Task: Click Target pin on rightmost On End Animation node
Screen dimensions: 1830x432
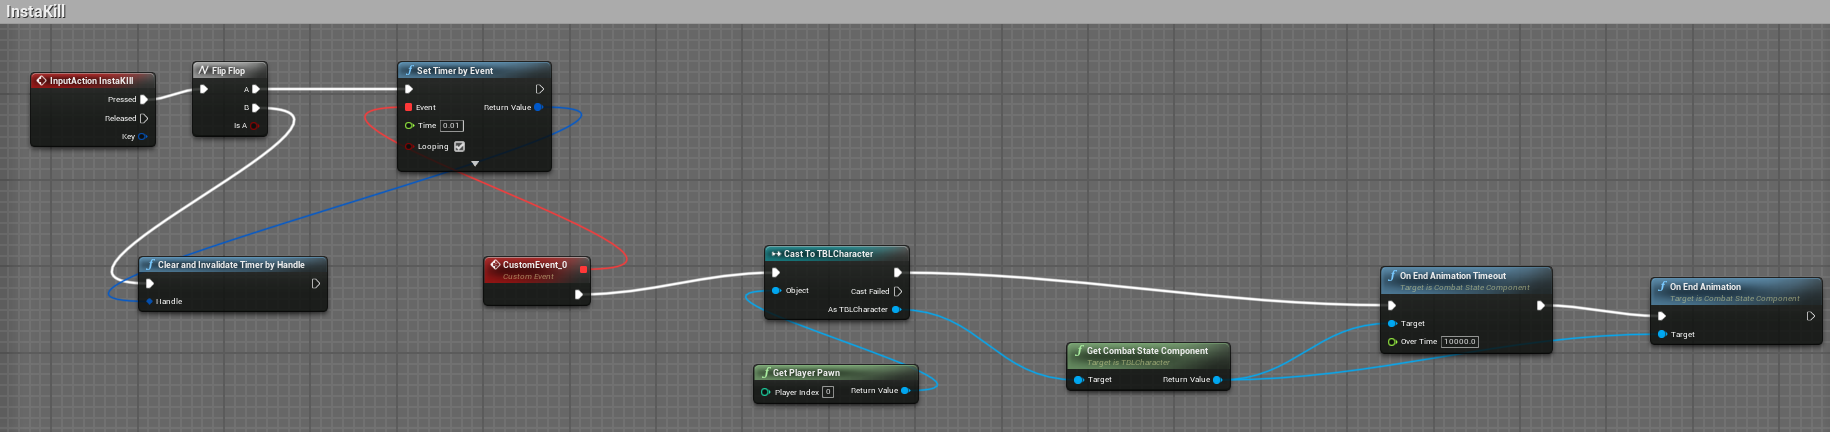Action: pos(1662,334)
